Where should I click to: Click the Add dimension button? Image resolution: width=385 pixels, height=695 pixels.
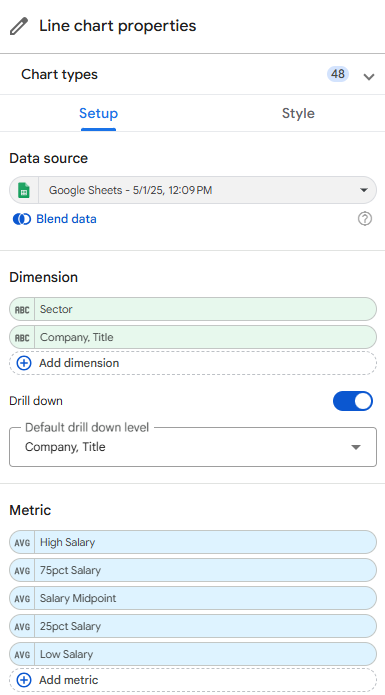(193, 363)
